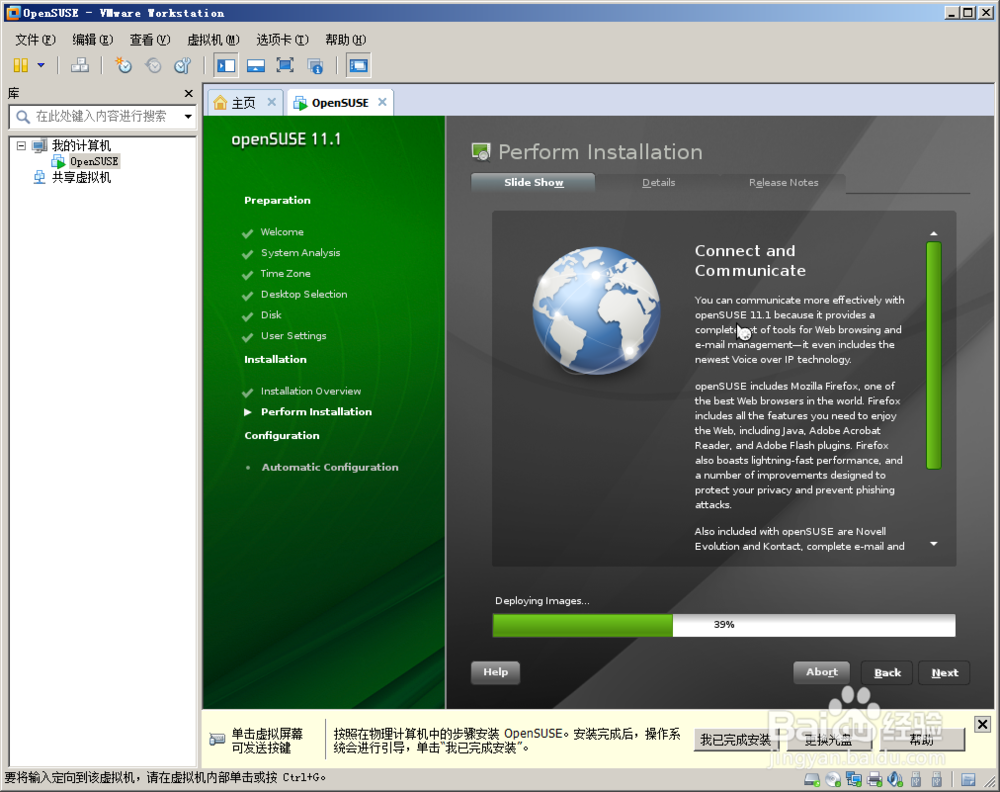Click the Deploying Images status text
This screenshot has height=792, width=1000.
(542, 601)
